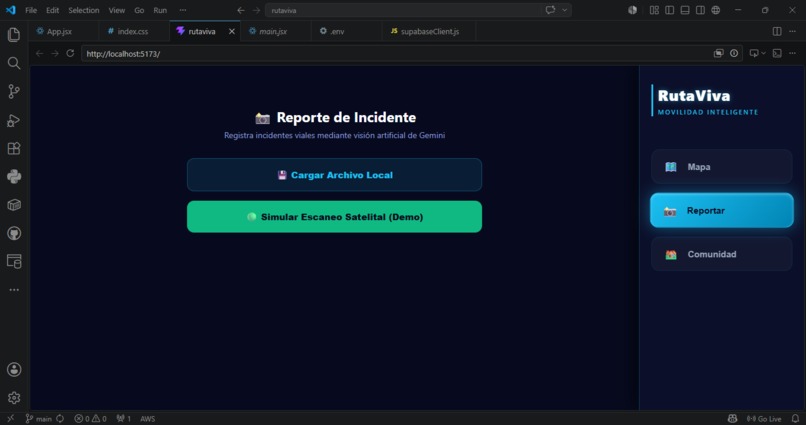This screenshot has height=425, width=806.
Task: Switch to the index.css tab
Action: pos(133,31)
